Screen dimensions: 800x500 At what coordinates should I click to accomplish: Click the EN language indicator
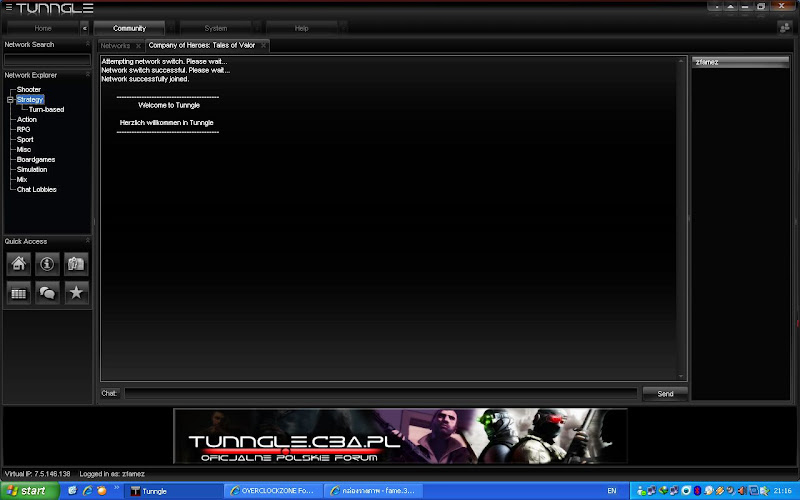(x=611, y=491)
